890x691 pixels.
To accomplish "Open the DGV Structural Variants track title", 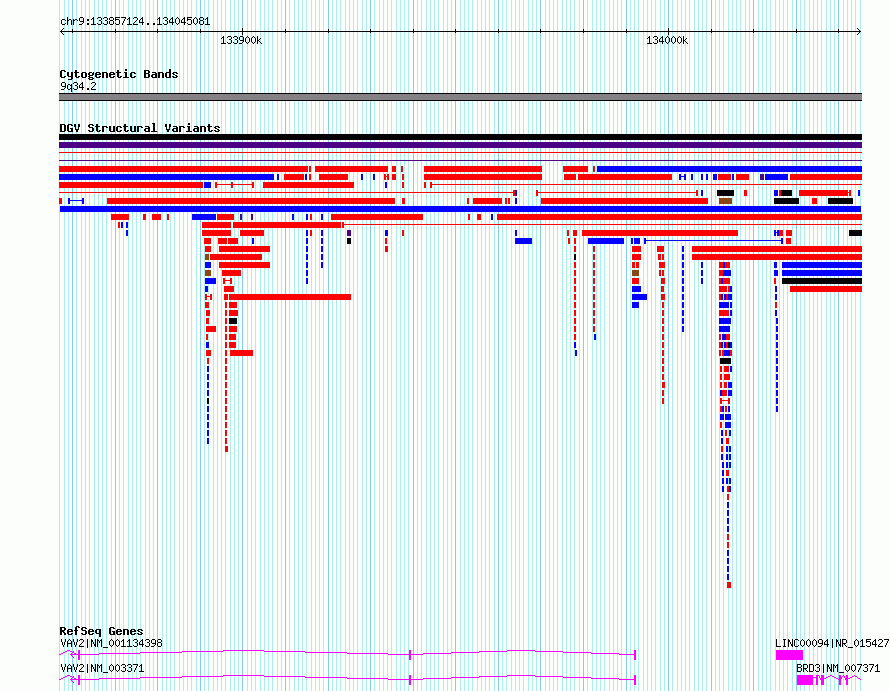I will (140, 128).
